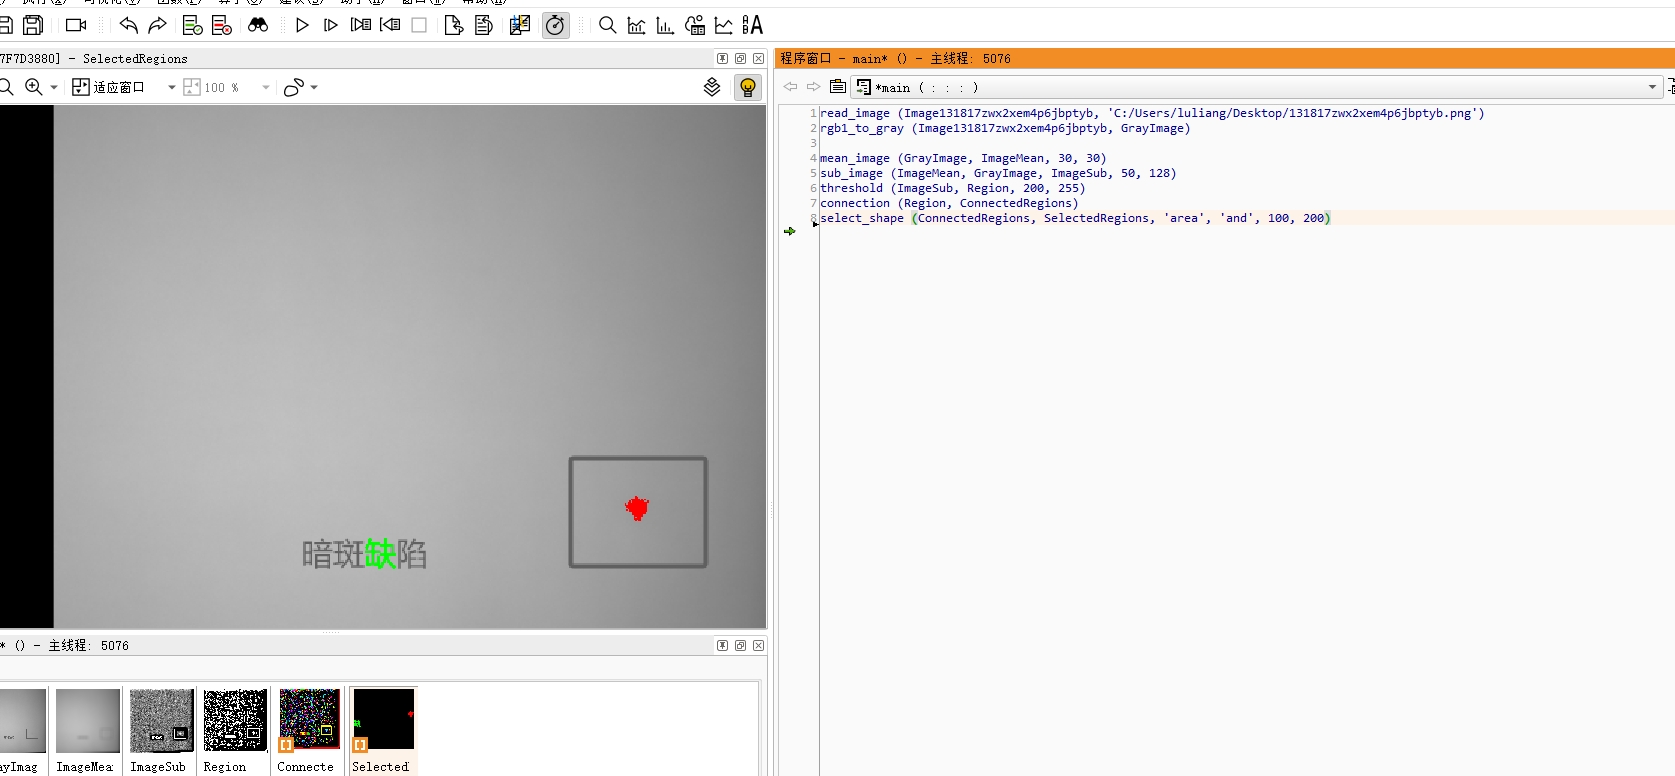Reset procedure execution icon
This screenshot has height=776, width=1675.
(484, 25)
